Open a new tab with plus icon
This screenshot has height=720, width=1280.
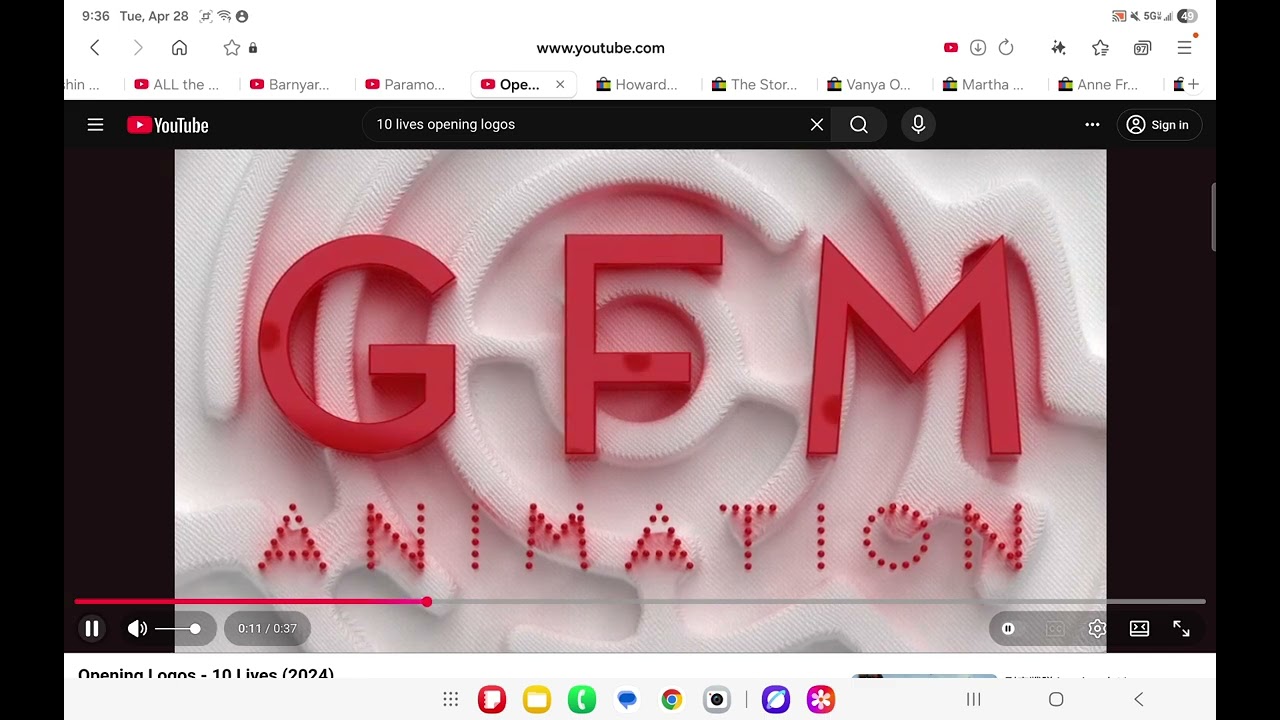[x=1193, y=84]
